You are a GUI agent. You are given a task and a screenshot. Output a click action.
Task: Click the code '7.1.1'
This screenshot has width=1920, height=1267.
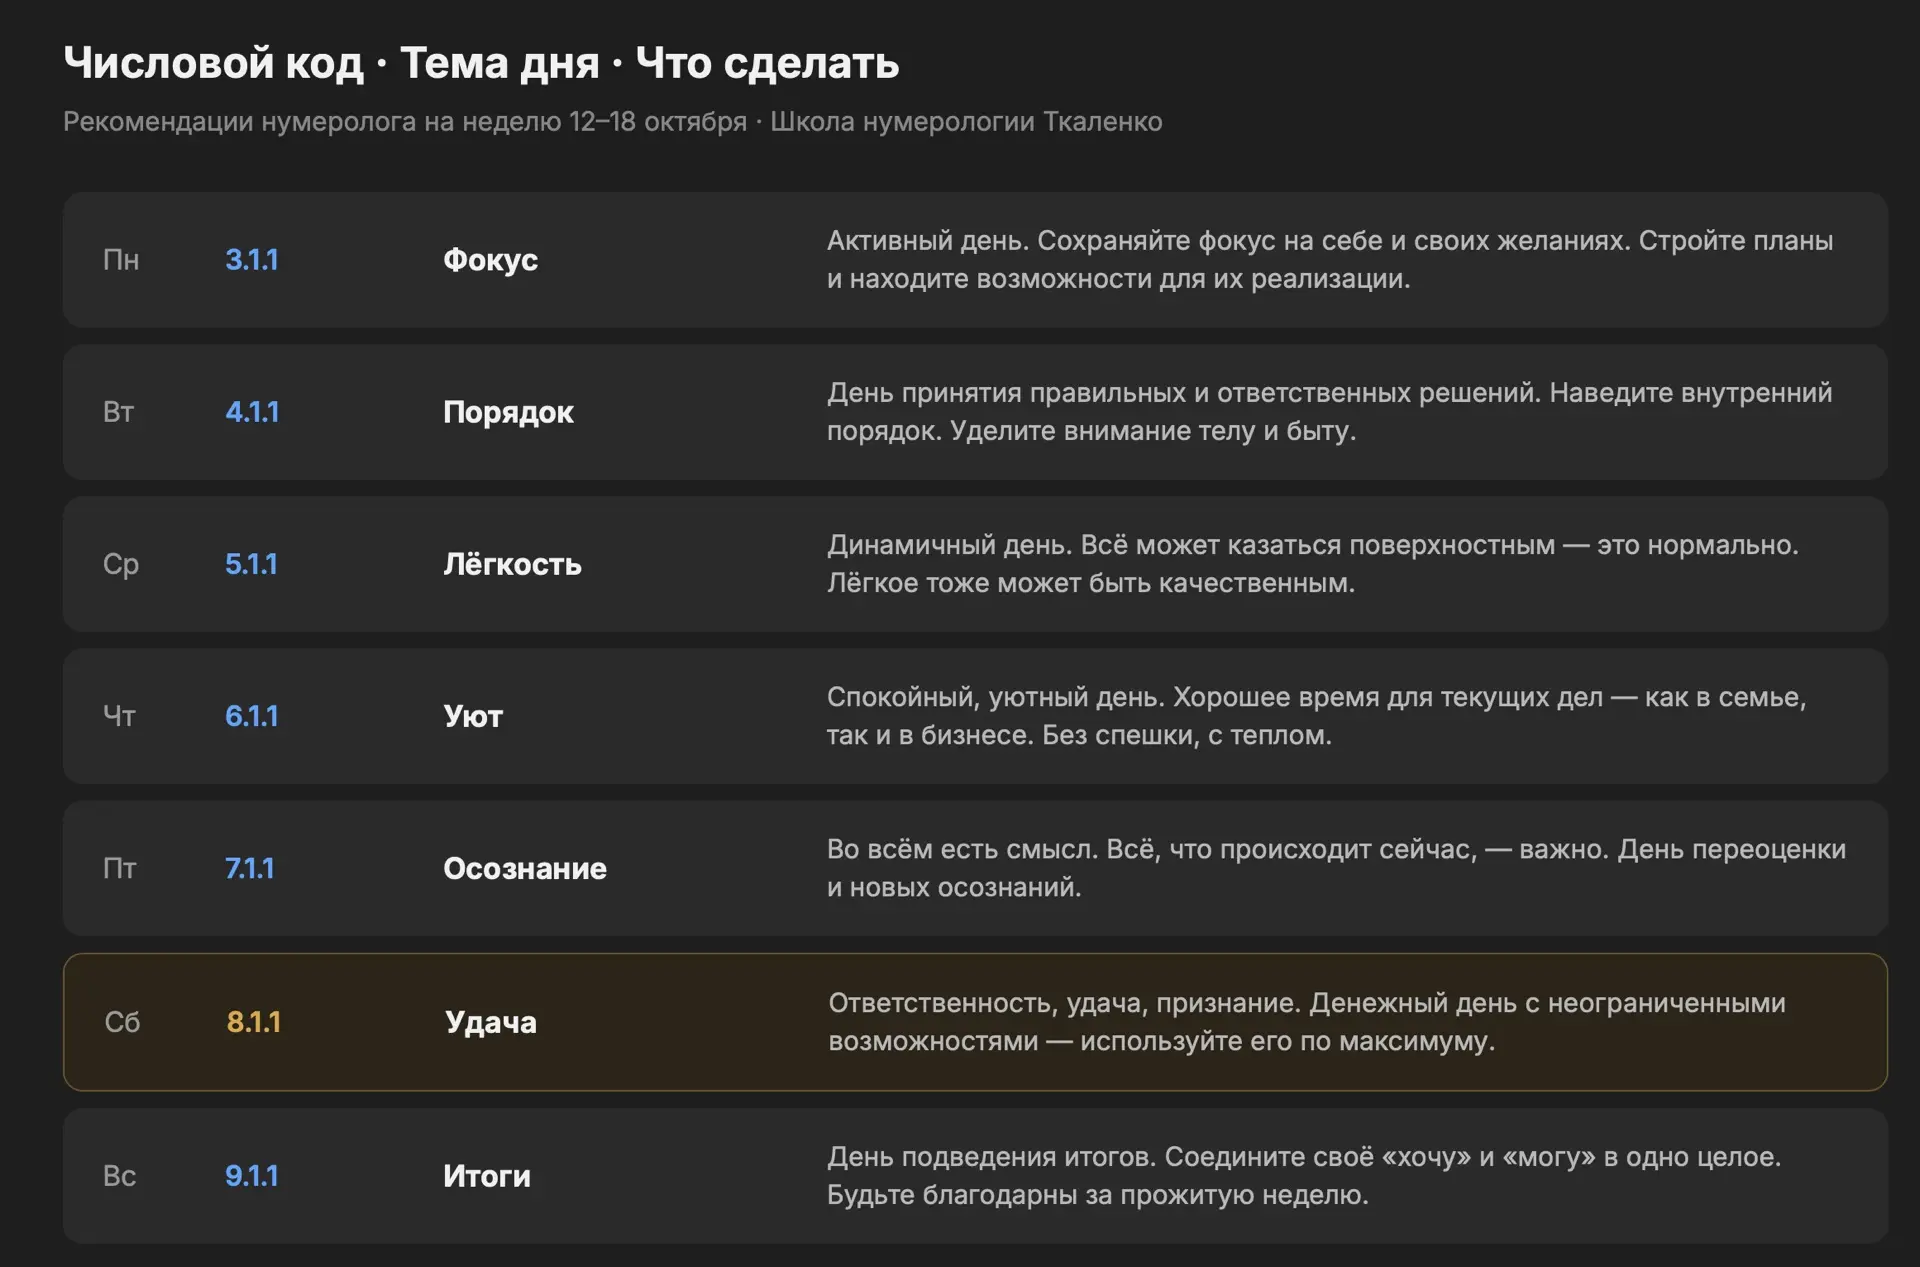coord(250,868)
